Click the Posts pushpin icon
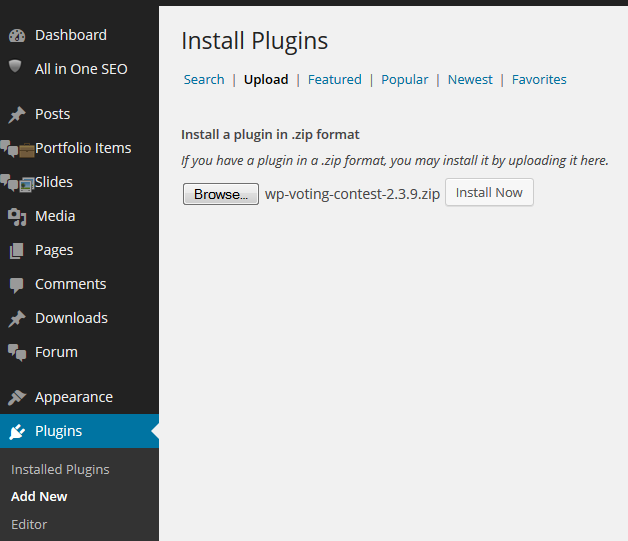628x541 pixels. point(17,115)
